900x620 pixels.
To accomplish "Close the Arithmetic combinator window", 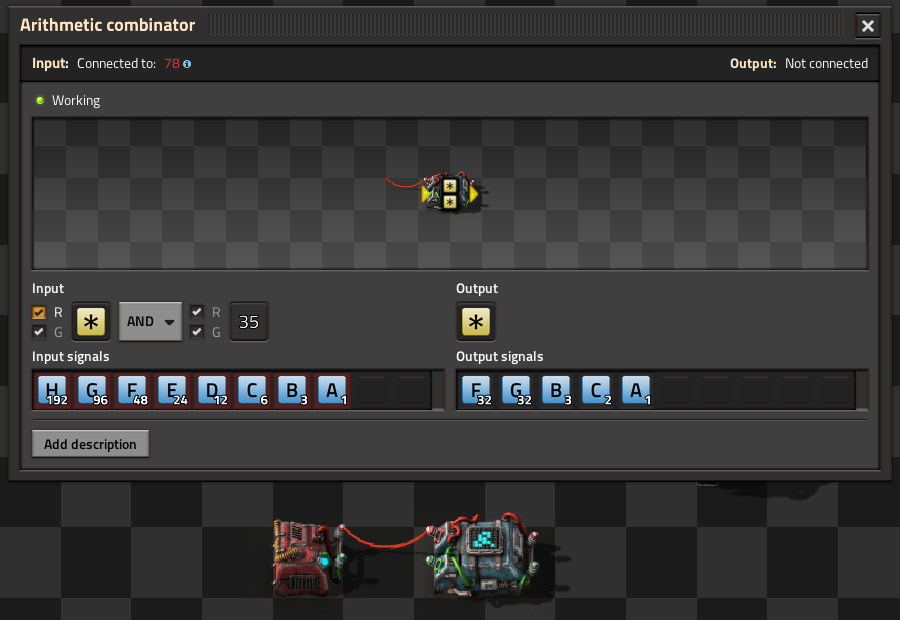I will click(x=867, y=26).
